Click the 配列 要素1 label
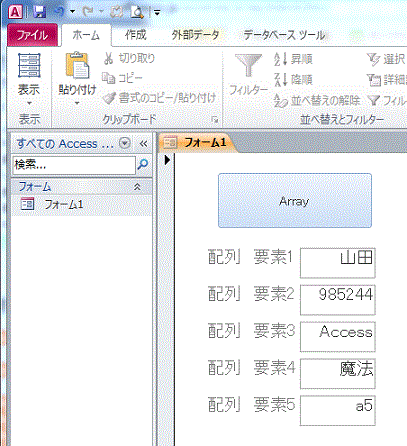 click(250, 258)
